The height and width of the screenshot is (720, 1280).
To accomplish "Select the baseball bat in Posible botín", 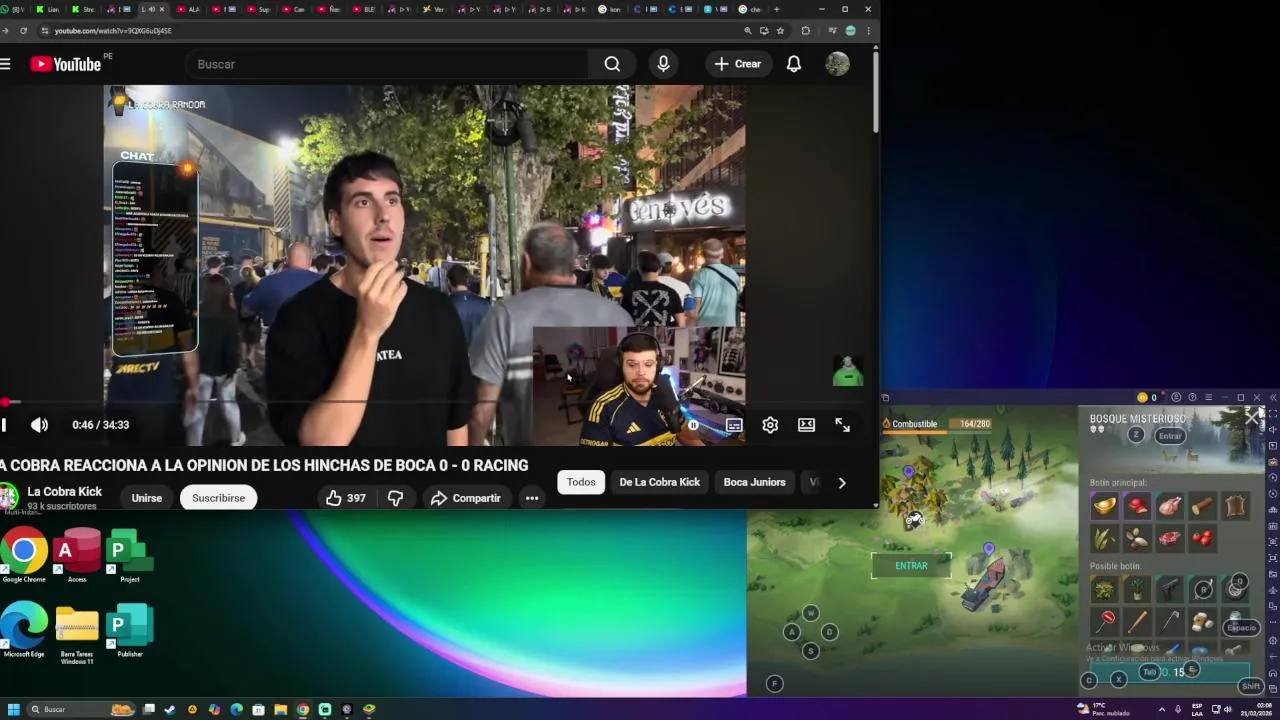I will point(1137,623).
